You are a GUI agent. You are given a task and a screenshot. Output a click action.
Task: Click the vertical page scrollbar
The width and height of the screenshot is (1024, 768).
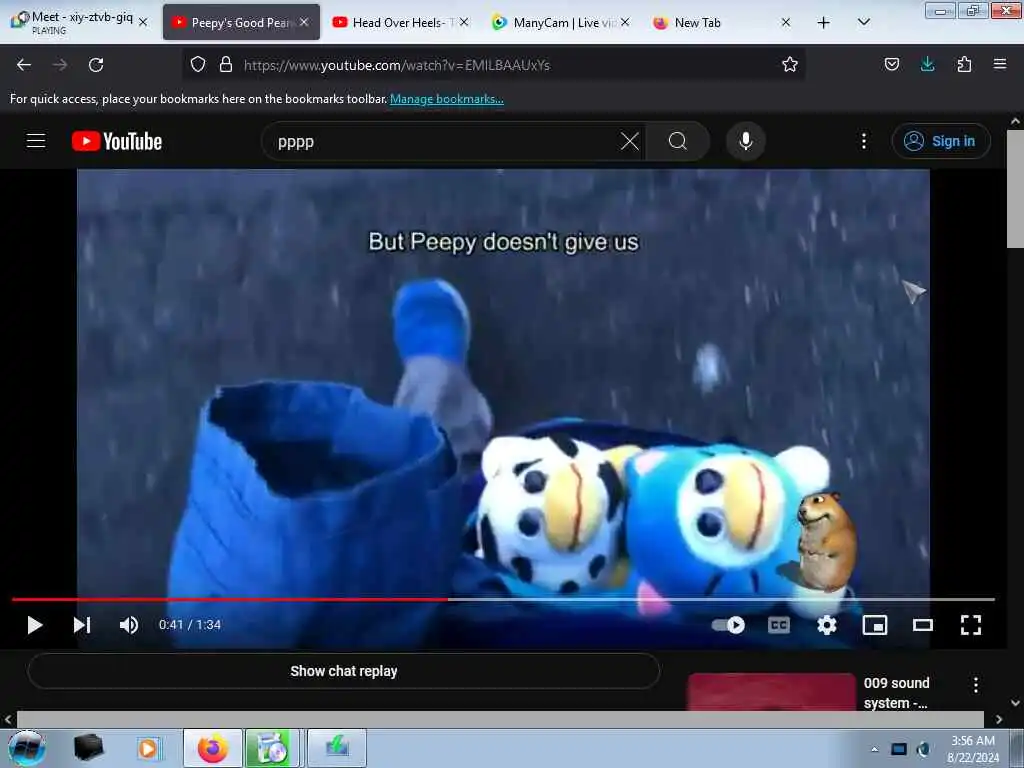click(x=1015, y=189)
